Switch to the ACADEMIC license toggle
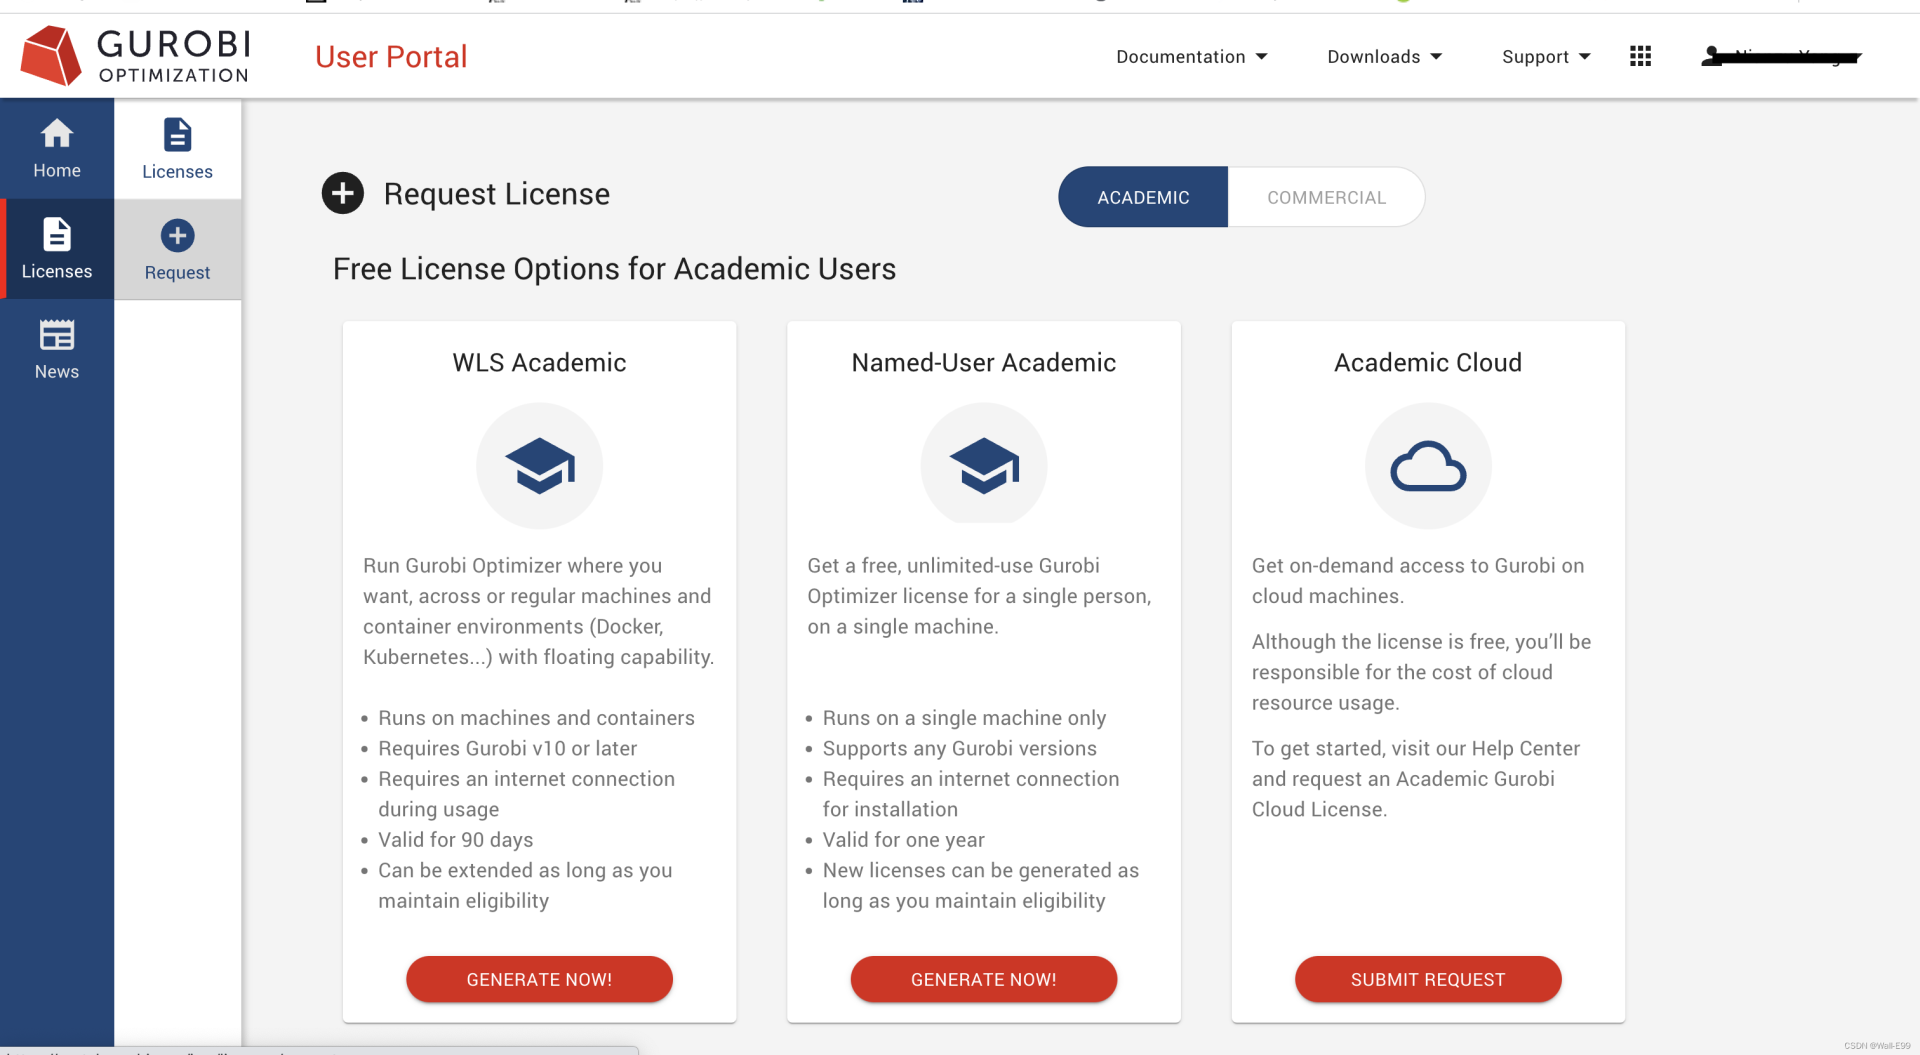Screen dimensions: 1920x1055 tap(1143, 197)
